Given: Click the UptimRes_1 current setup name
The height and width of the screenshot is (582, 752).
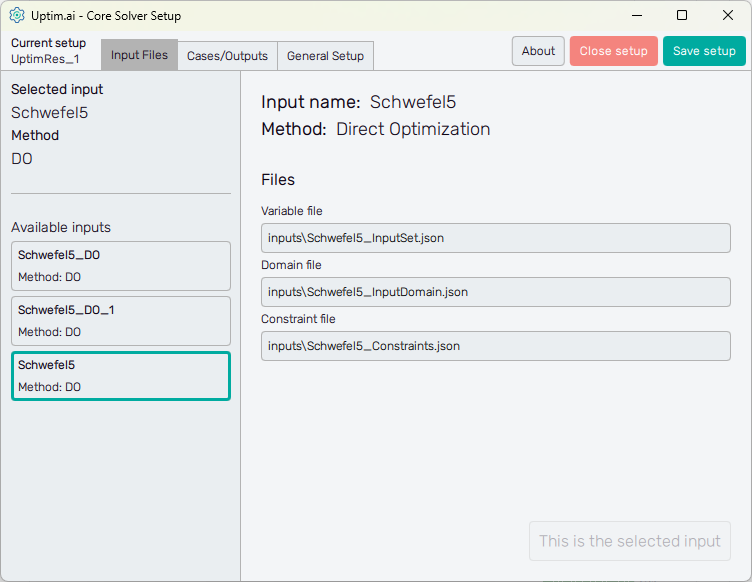Looking at the screenshot, I should click(x=45, y=59).
